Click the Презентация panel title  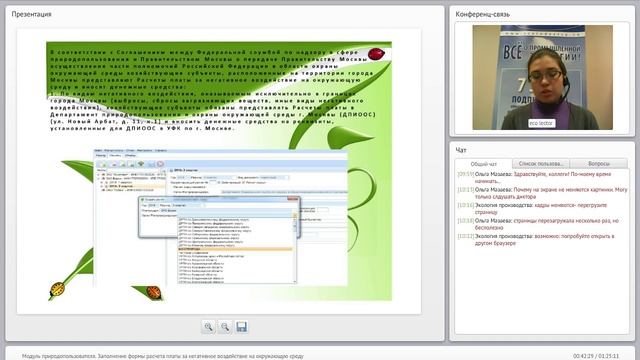pos(31,14)
